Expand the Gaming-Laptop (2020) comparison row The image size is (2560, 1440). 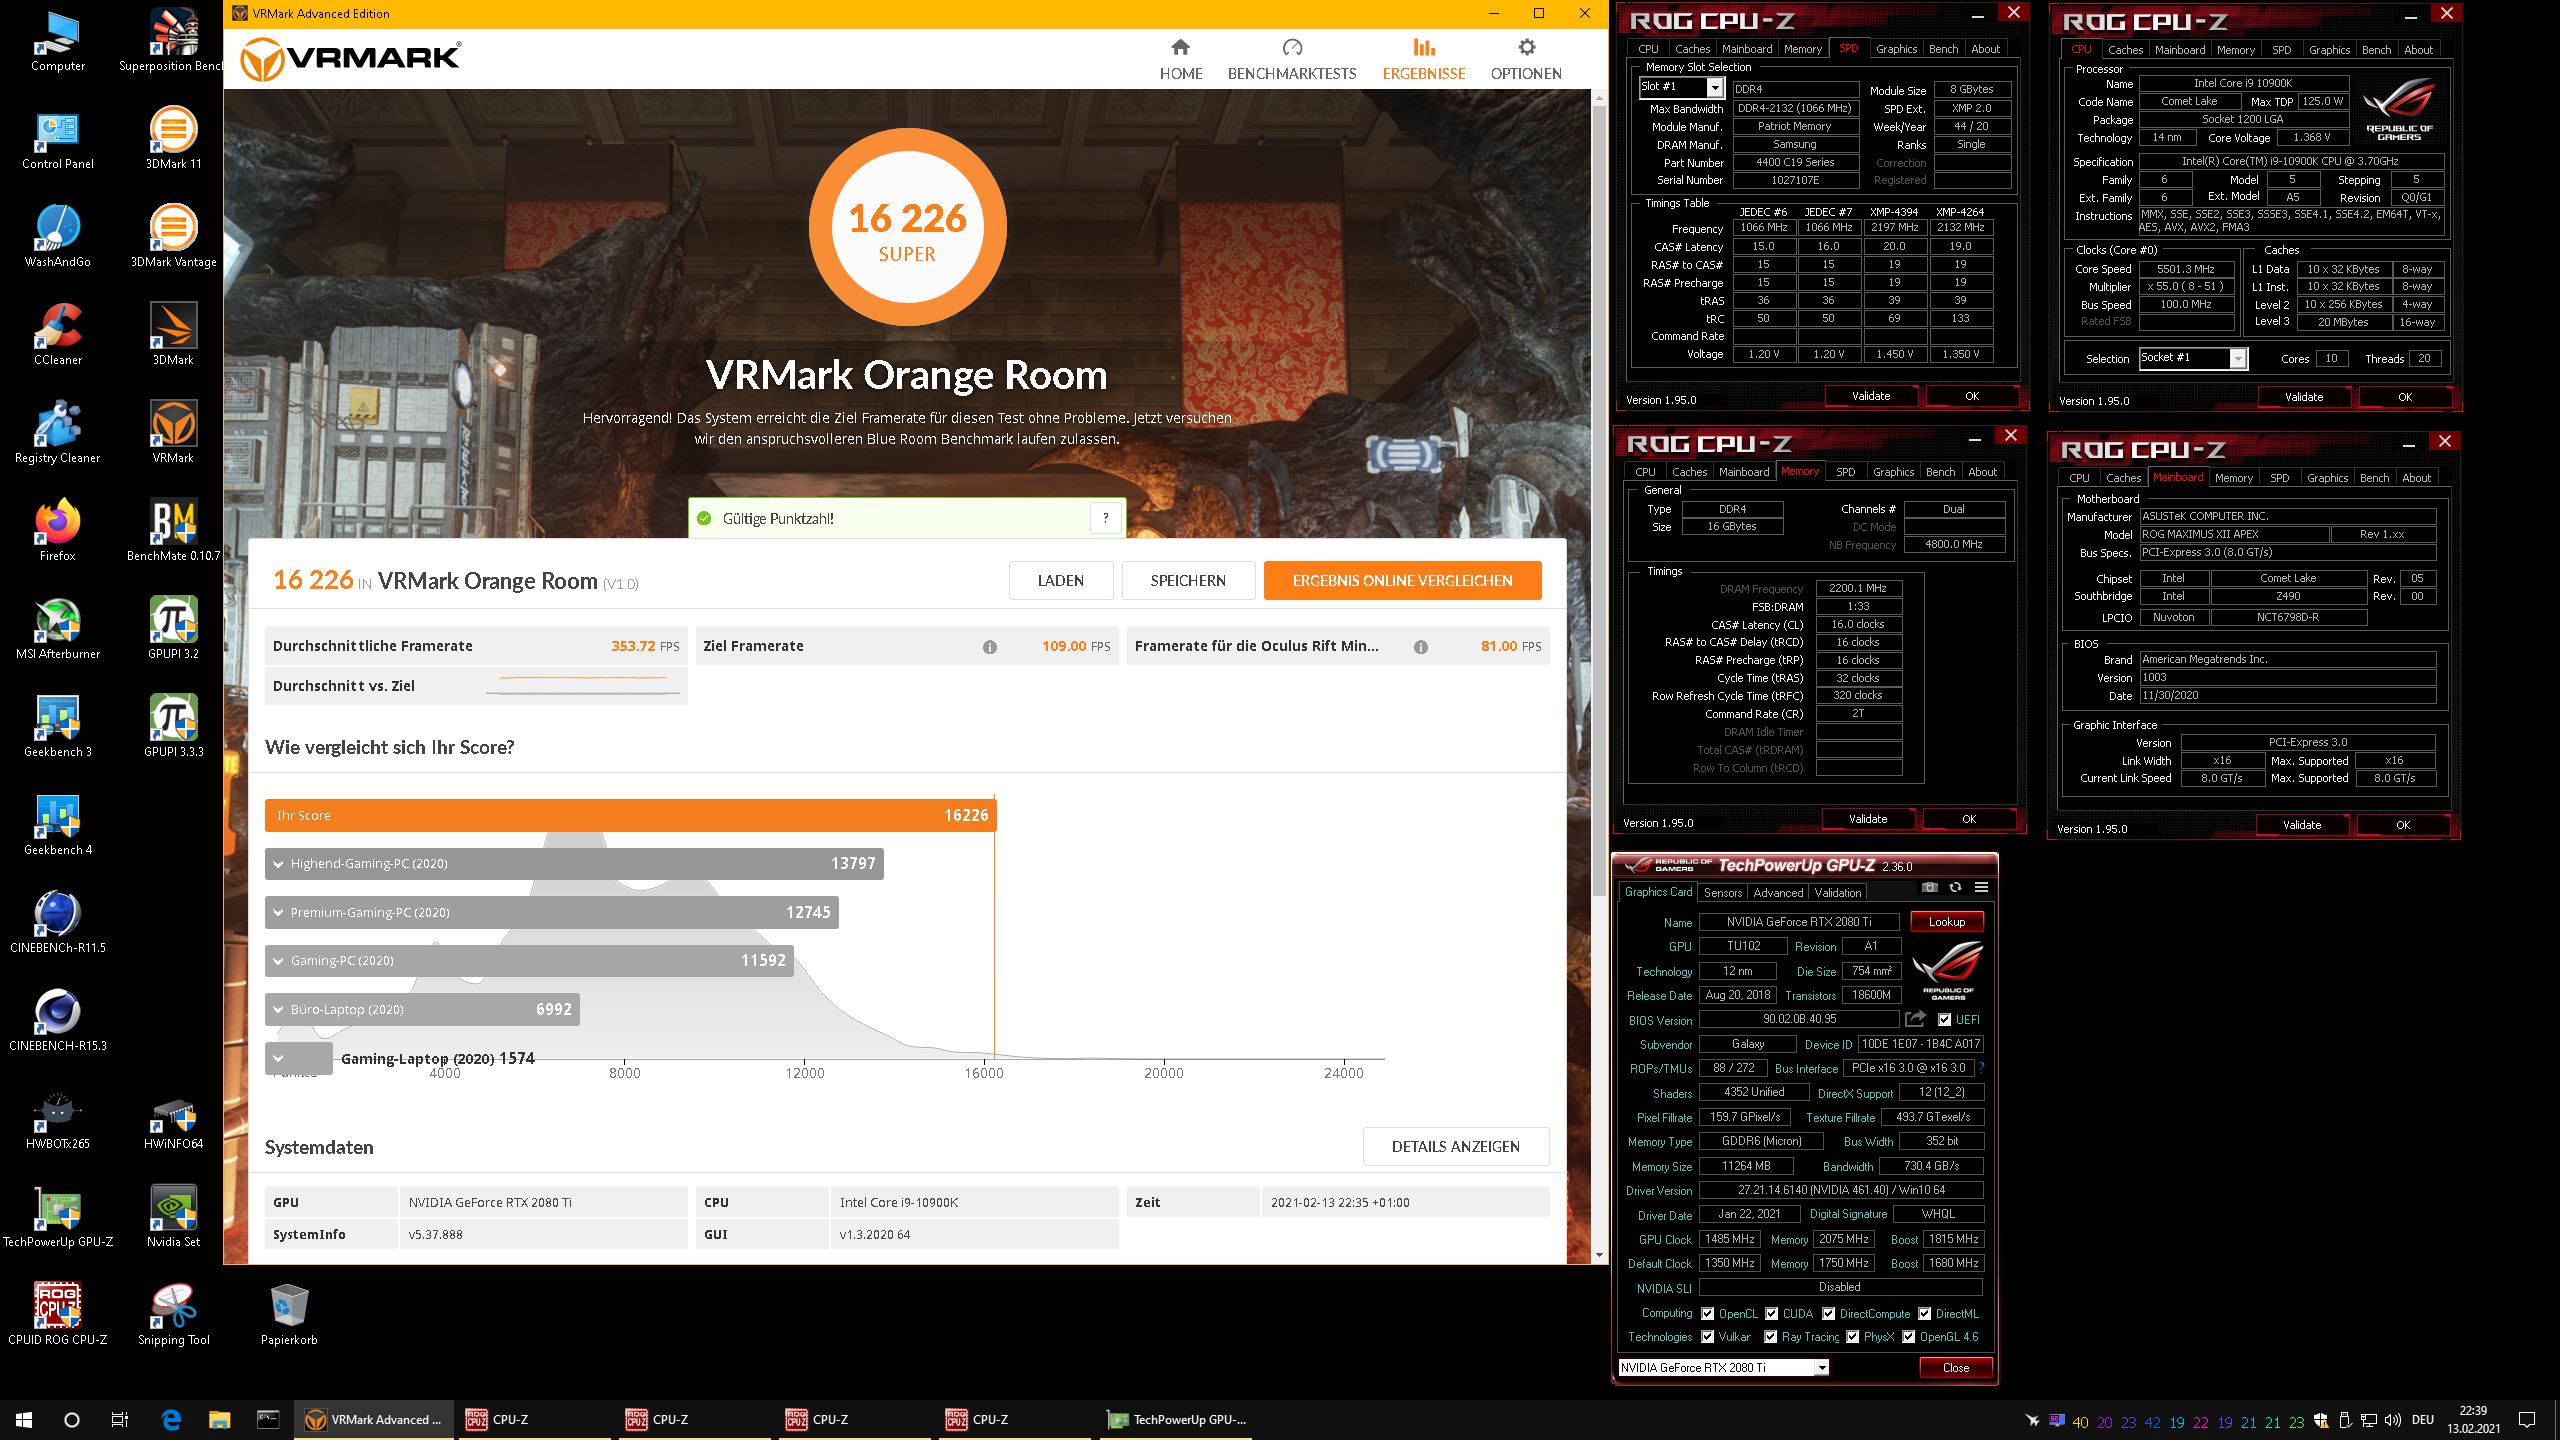[x=299, y=1058]
